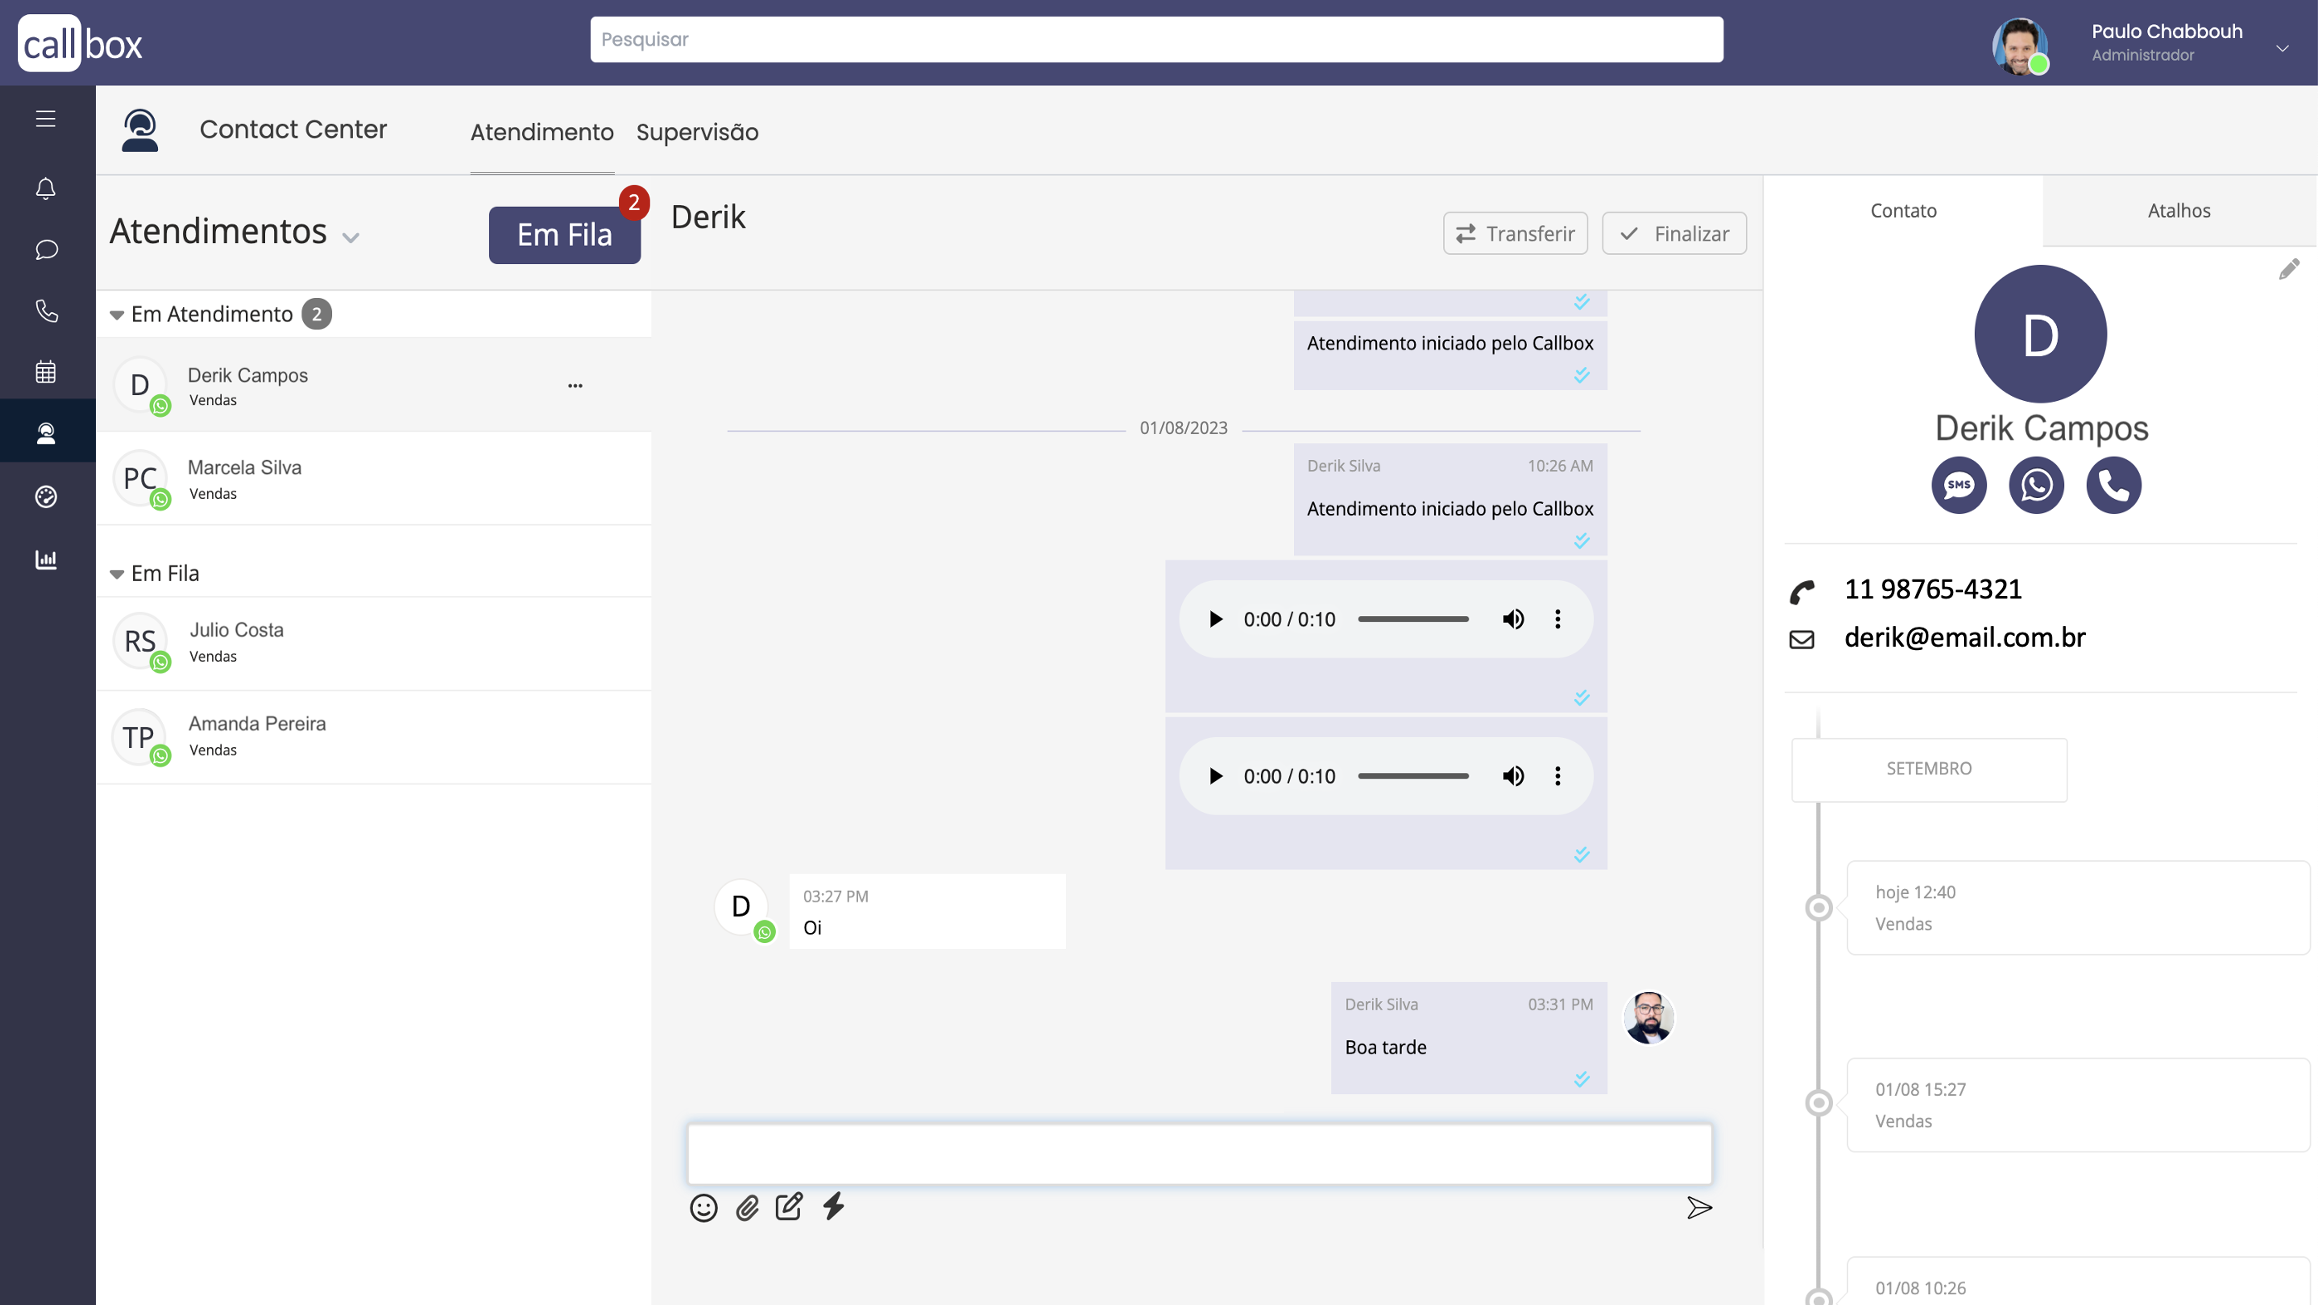Play the first audio message
Viewport: 2318px width, 1306px height.
1215,619
